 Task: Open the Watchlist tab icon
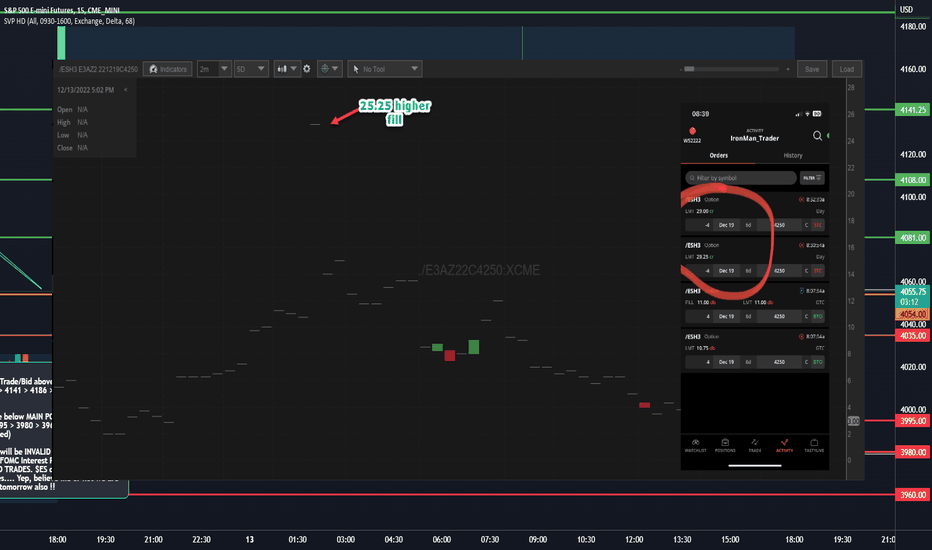[x=695, y=445]
